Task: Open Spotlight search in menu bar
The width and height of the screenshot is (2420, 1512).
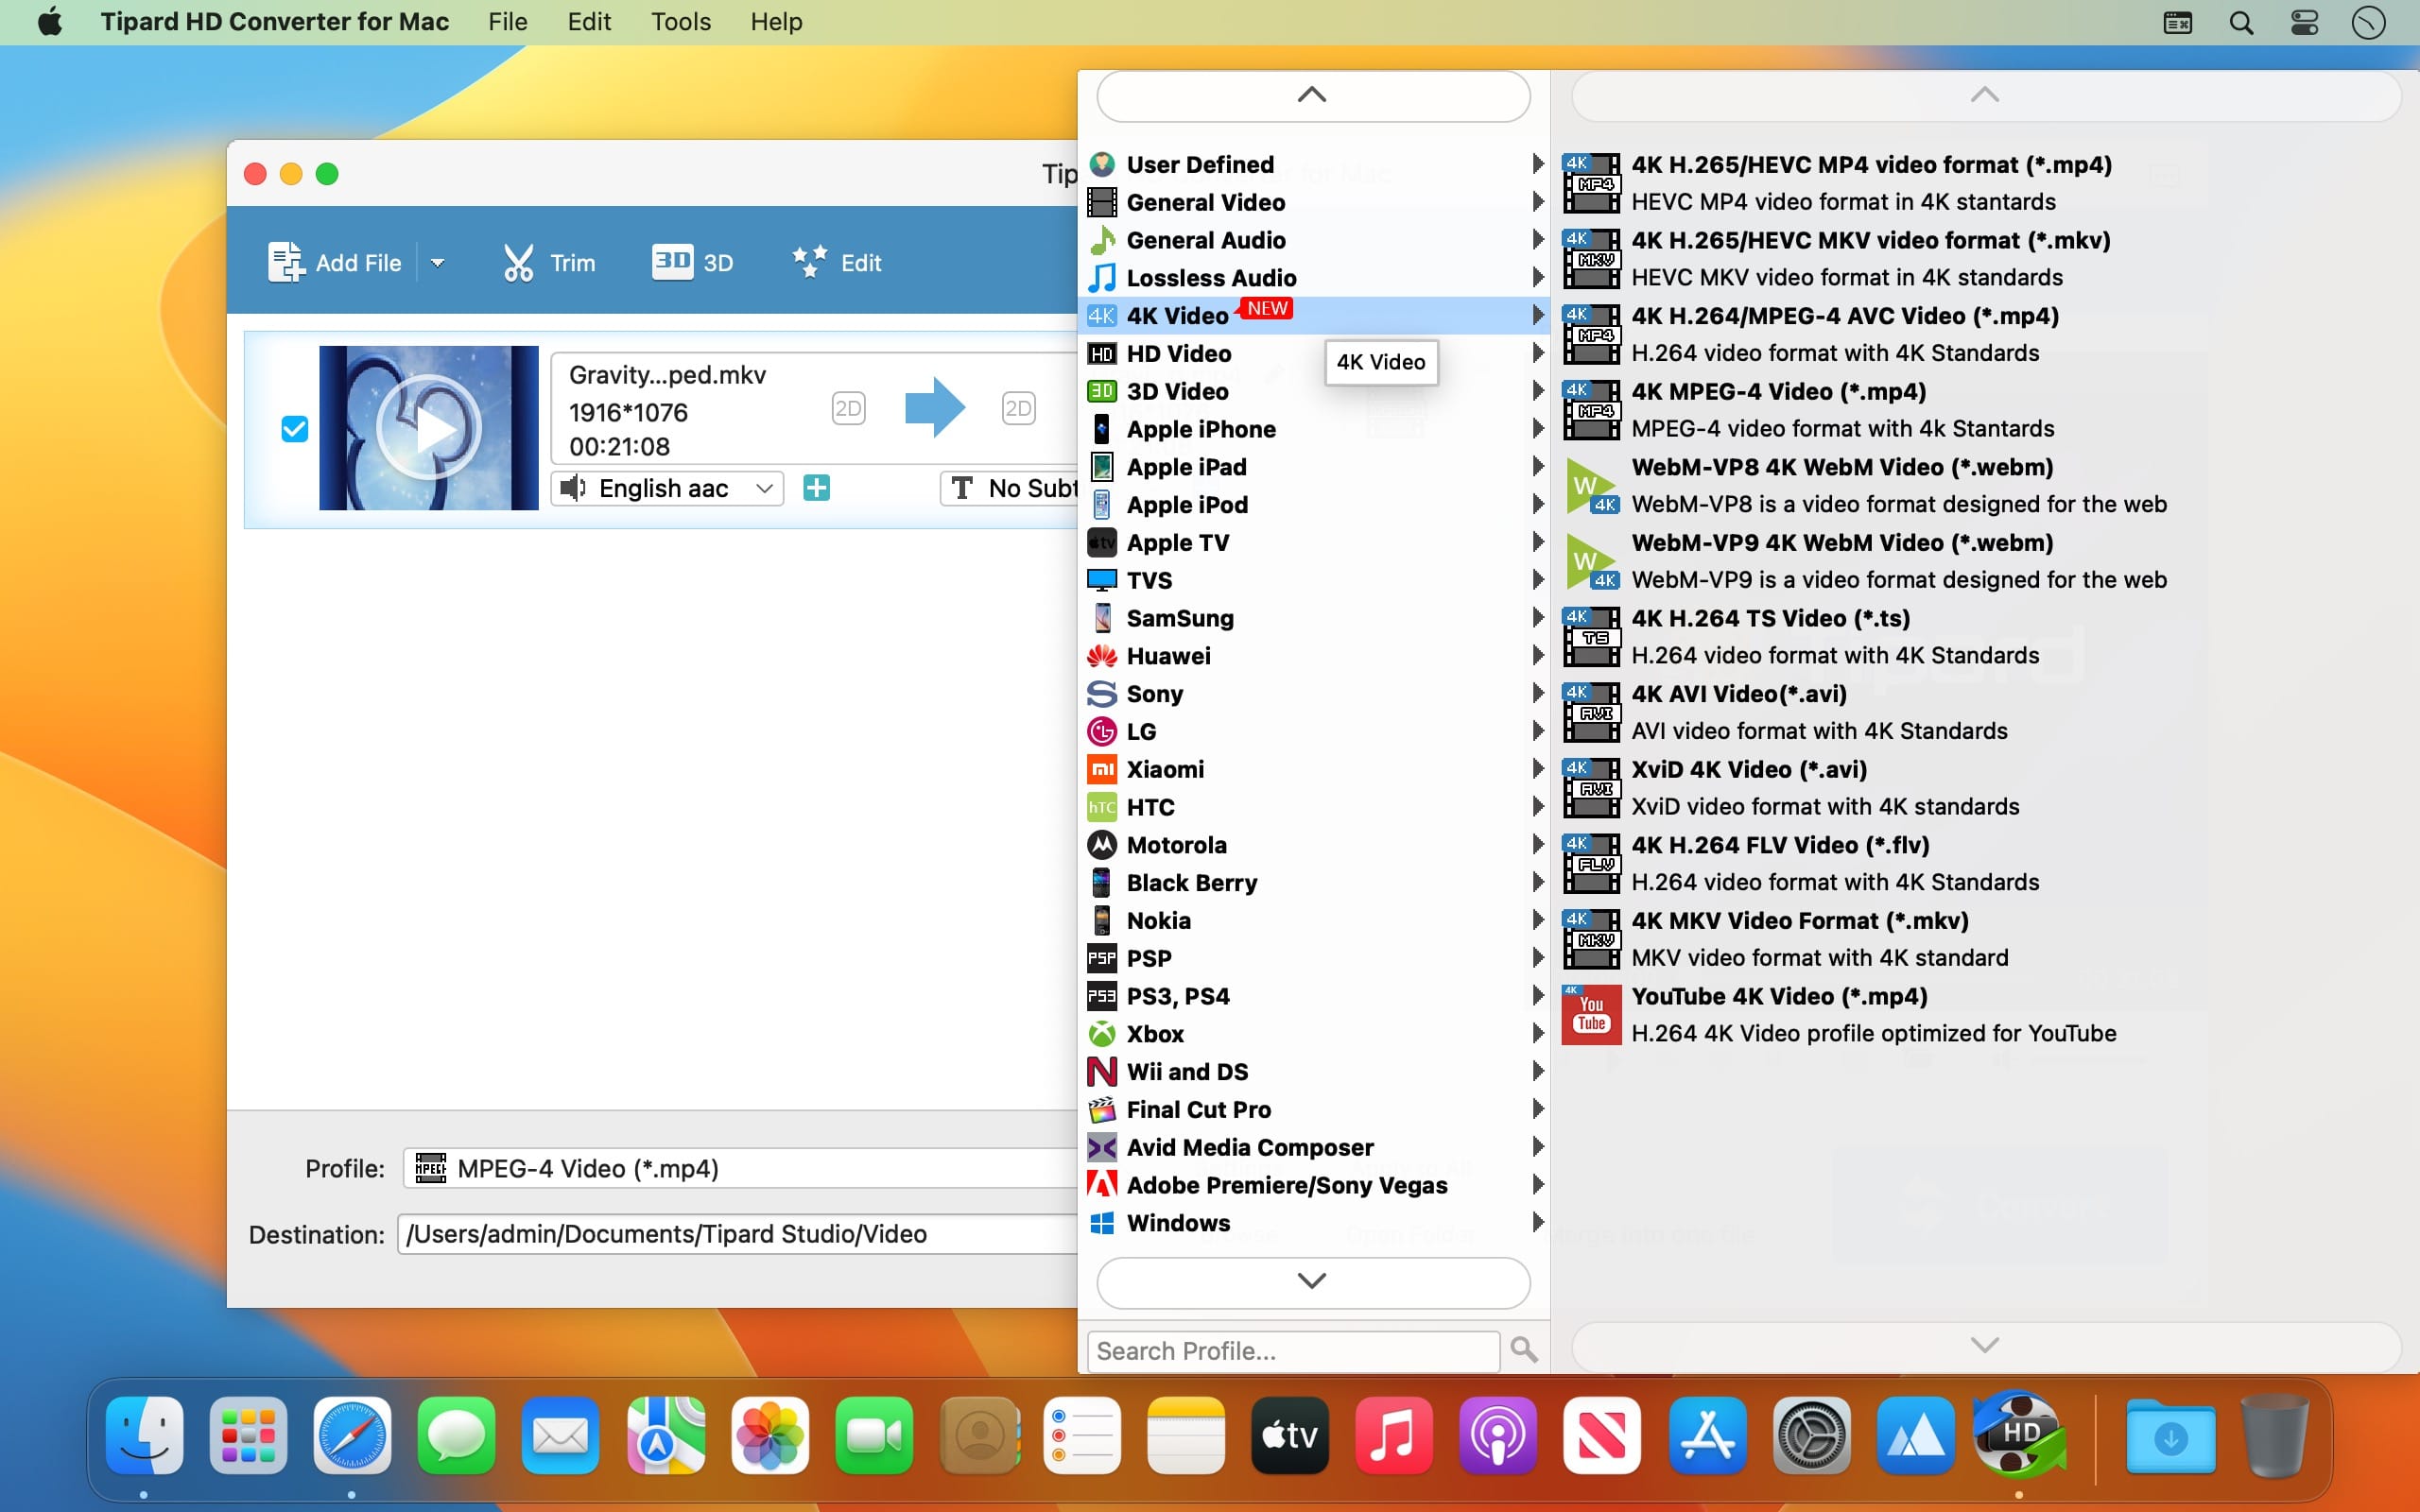Action: pos(2241,22)
